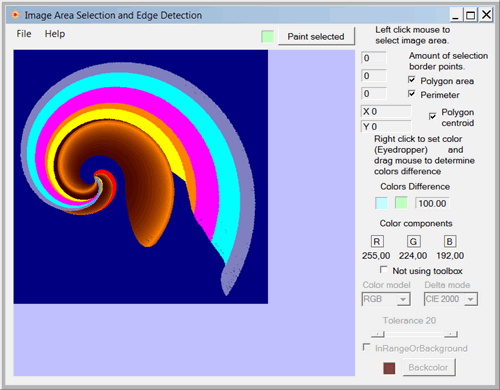The image size is (500, 390).
Task: Click the R color component box
Action: coord(377,241)
